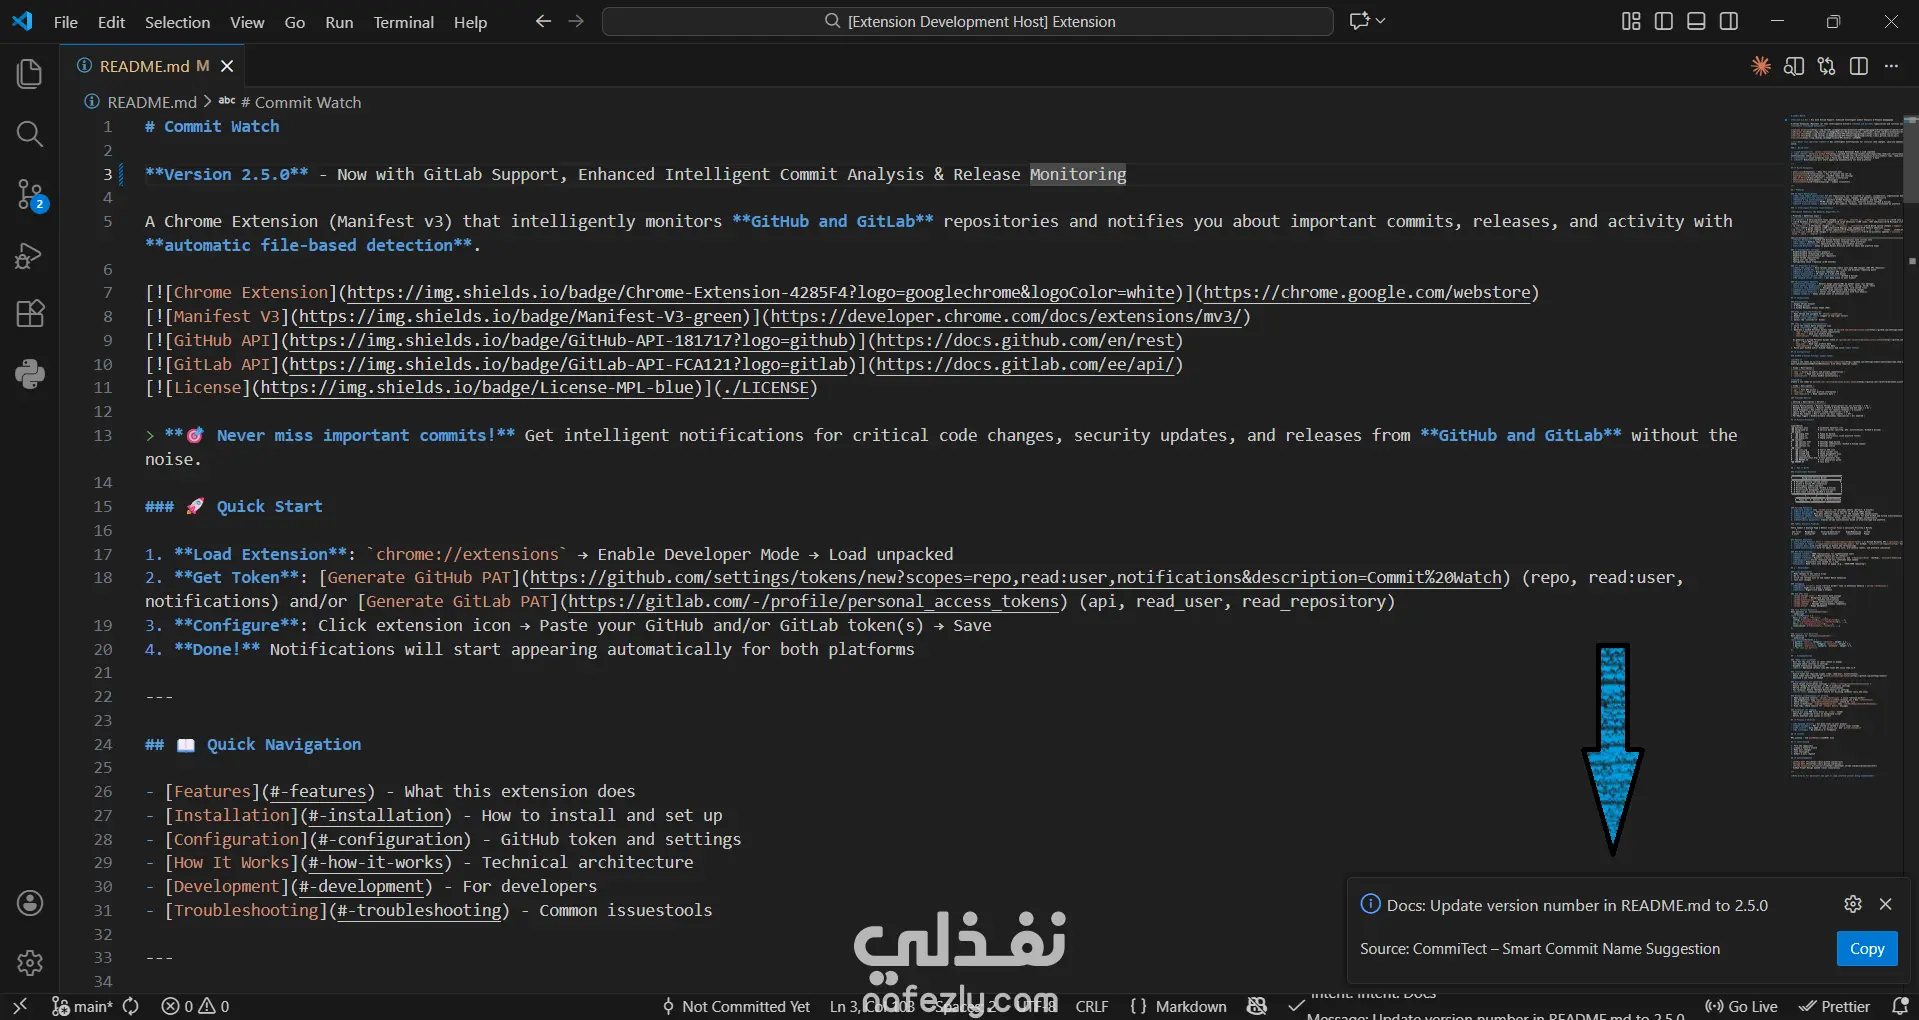Open the Run menu
This screenshot has width=1919, height=1020.
339,22
